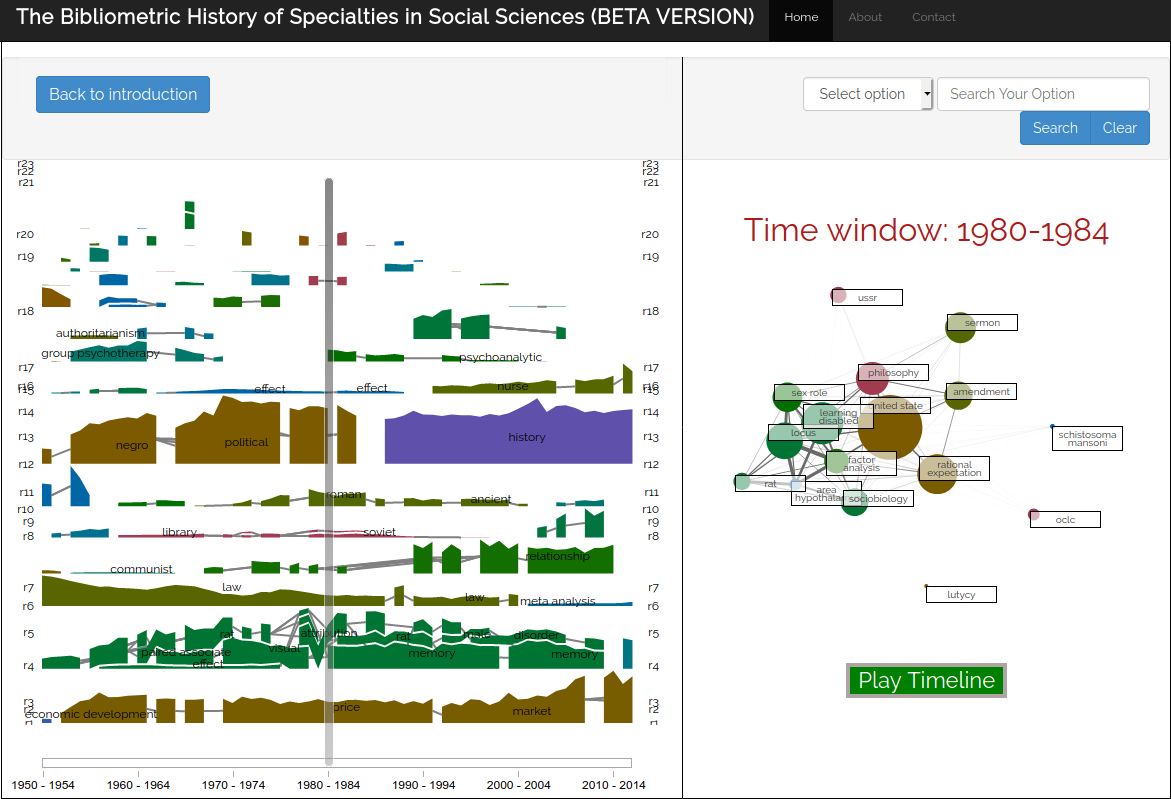Click the schistosoma mansoni node label

(1087, 438)
